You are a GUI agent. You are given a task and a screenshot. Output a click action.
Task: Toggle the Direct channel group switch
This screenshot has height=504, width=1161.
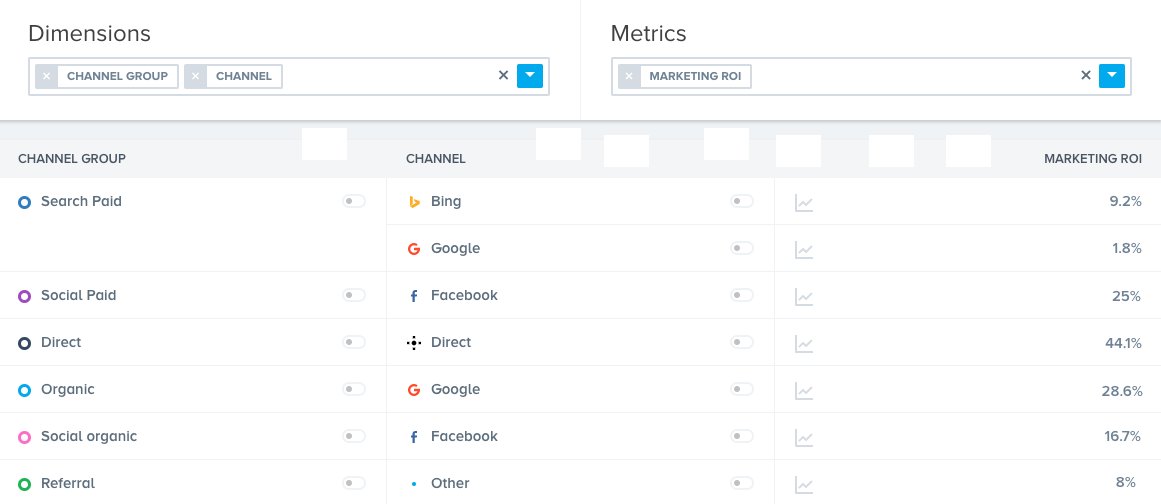354,342
